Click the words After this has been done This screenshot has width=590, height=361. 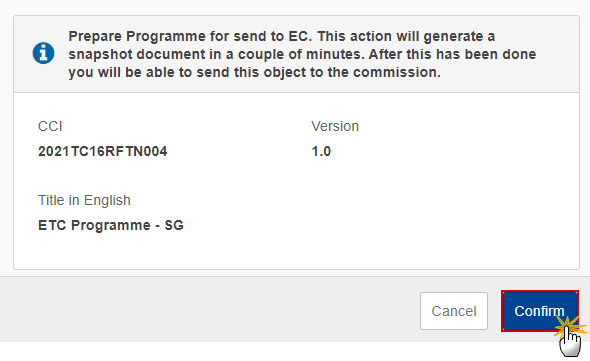tap(452, 54)
